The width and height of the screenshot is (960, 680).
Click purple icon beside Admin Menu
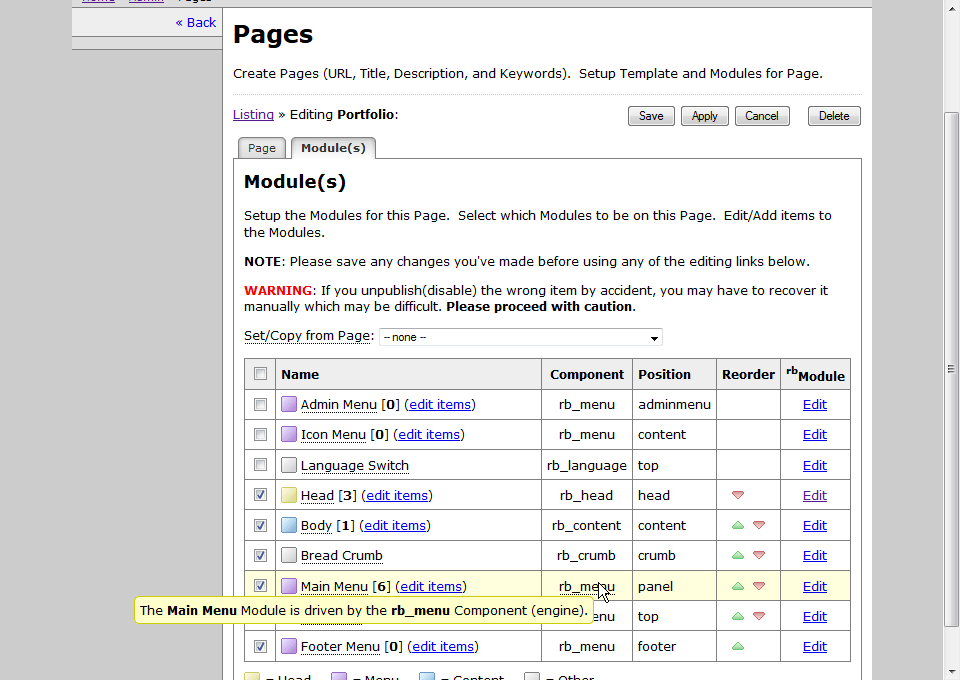289,405
